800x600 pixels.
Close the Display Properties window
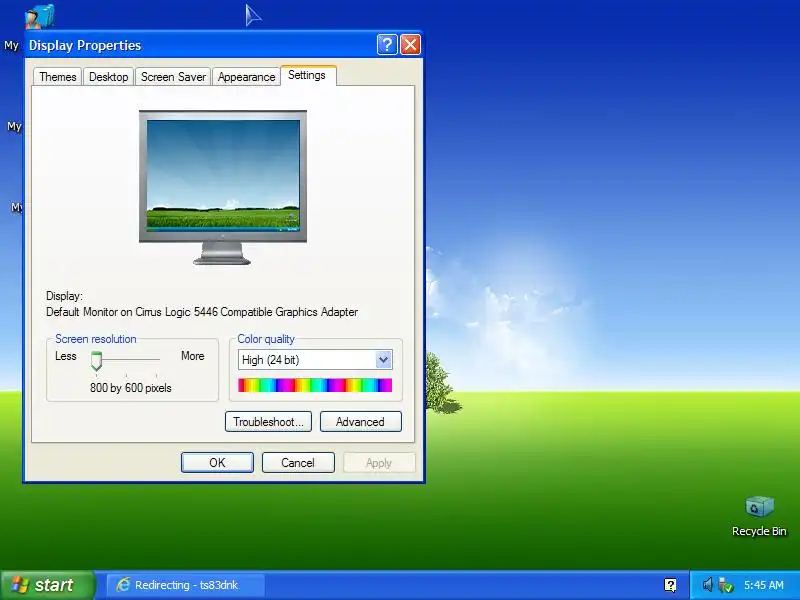click(411, 45)
